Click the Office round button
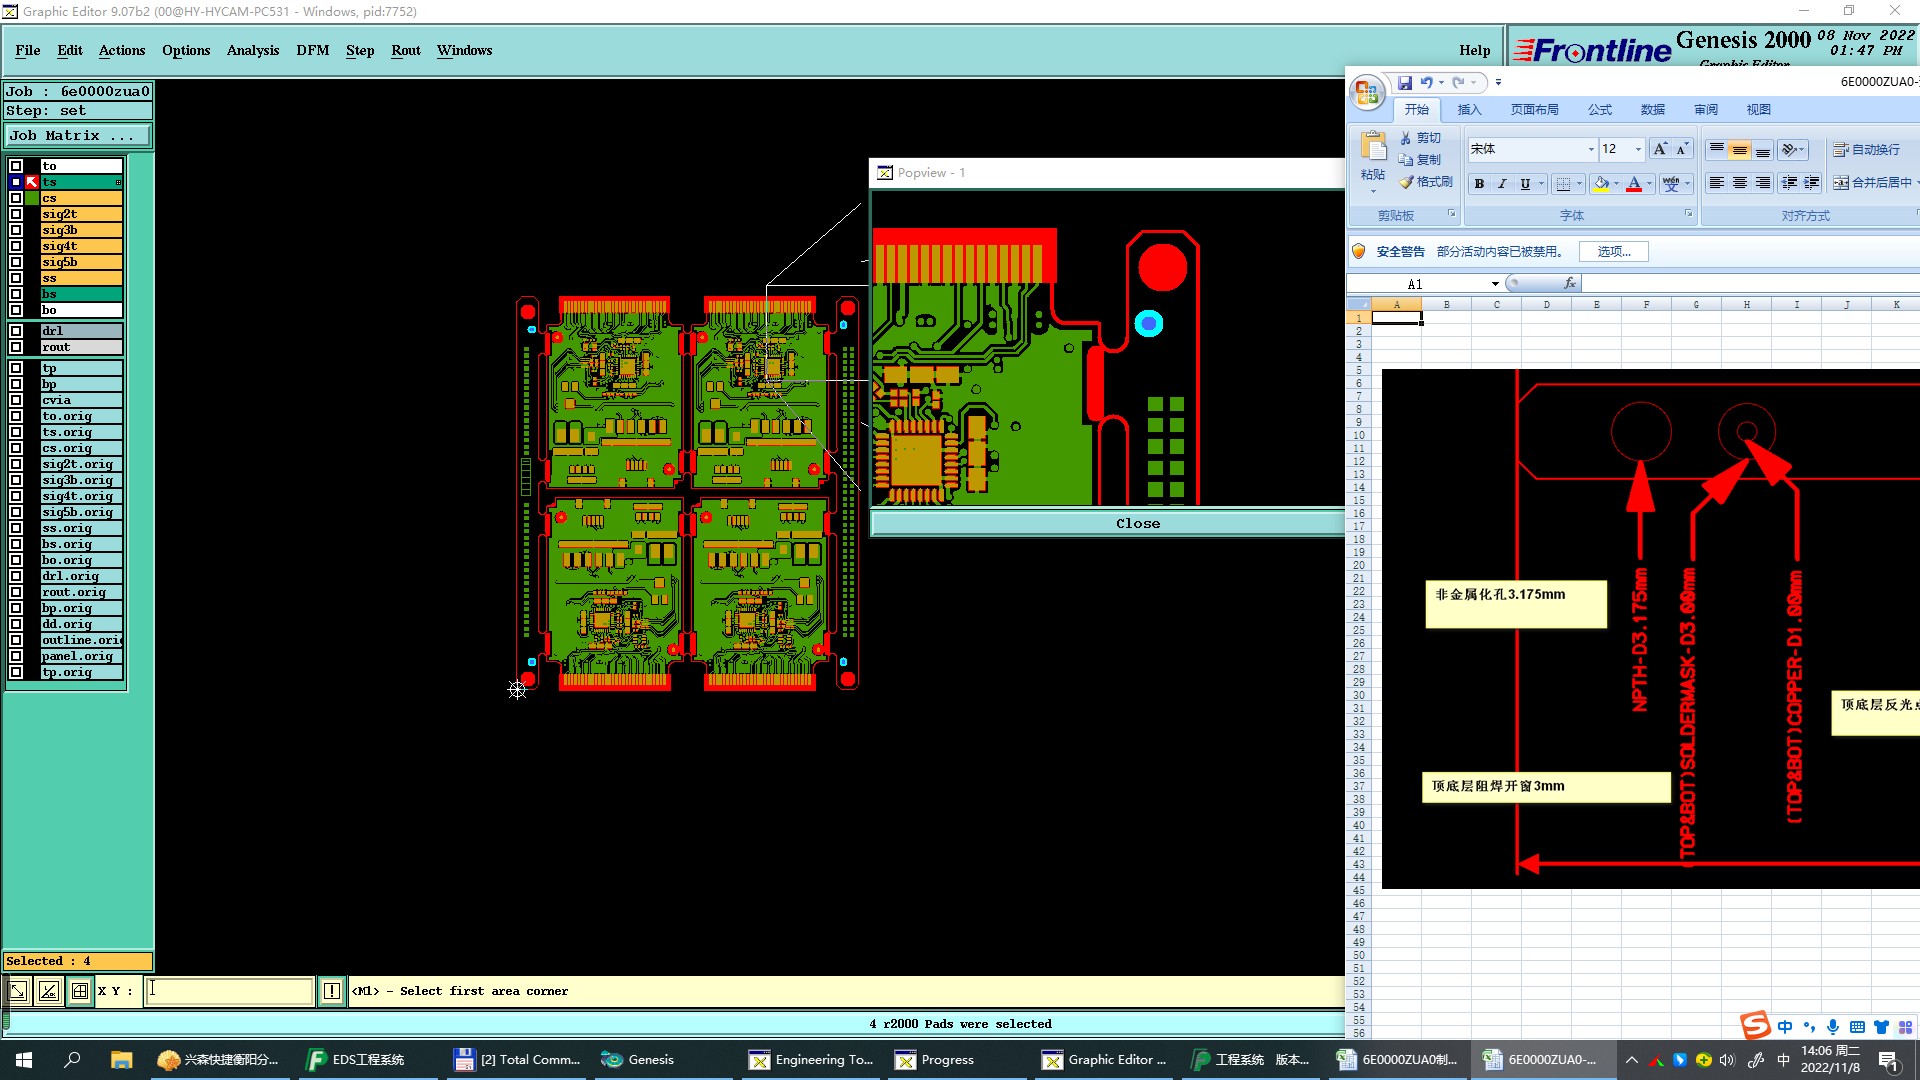Screen dimensions: 1920x1080 tap(1367, 92)
